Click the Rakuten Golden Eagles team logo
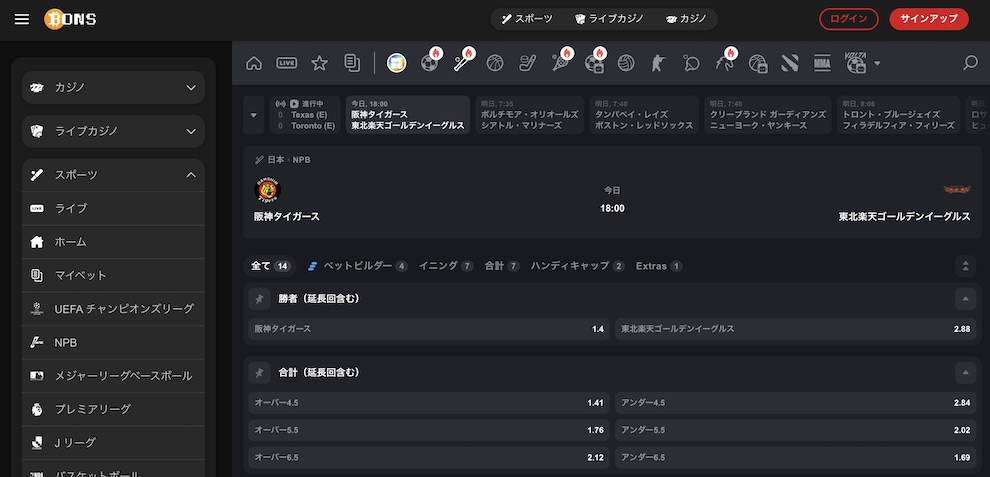This screenshot has height=477, width=990. tap(957, 190)
